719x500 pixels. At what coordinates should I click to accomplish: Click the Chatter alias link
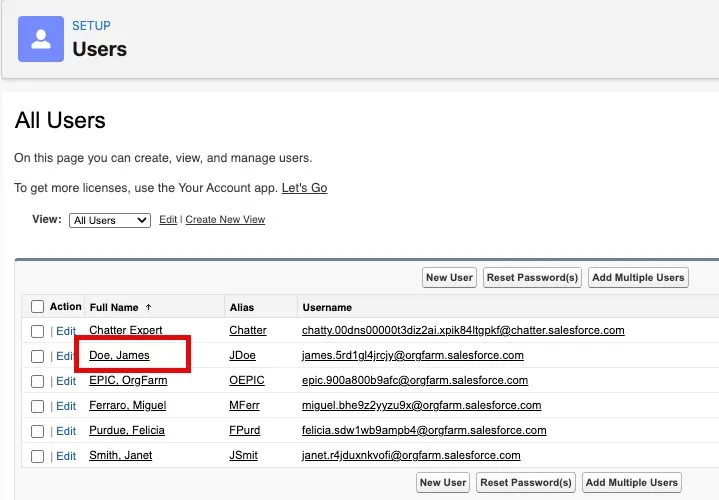[248, 330]
